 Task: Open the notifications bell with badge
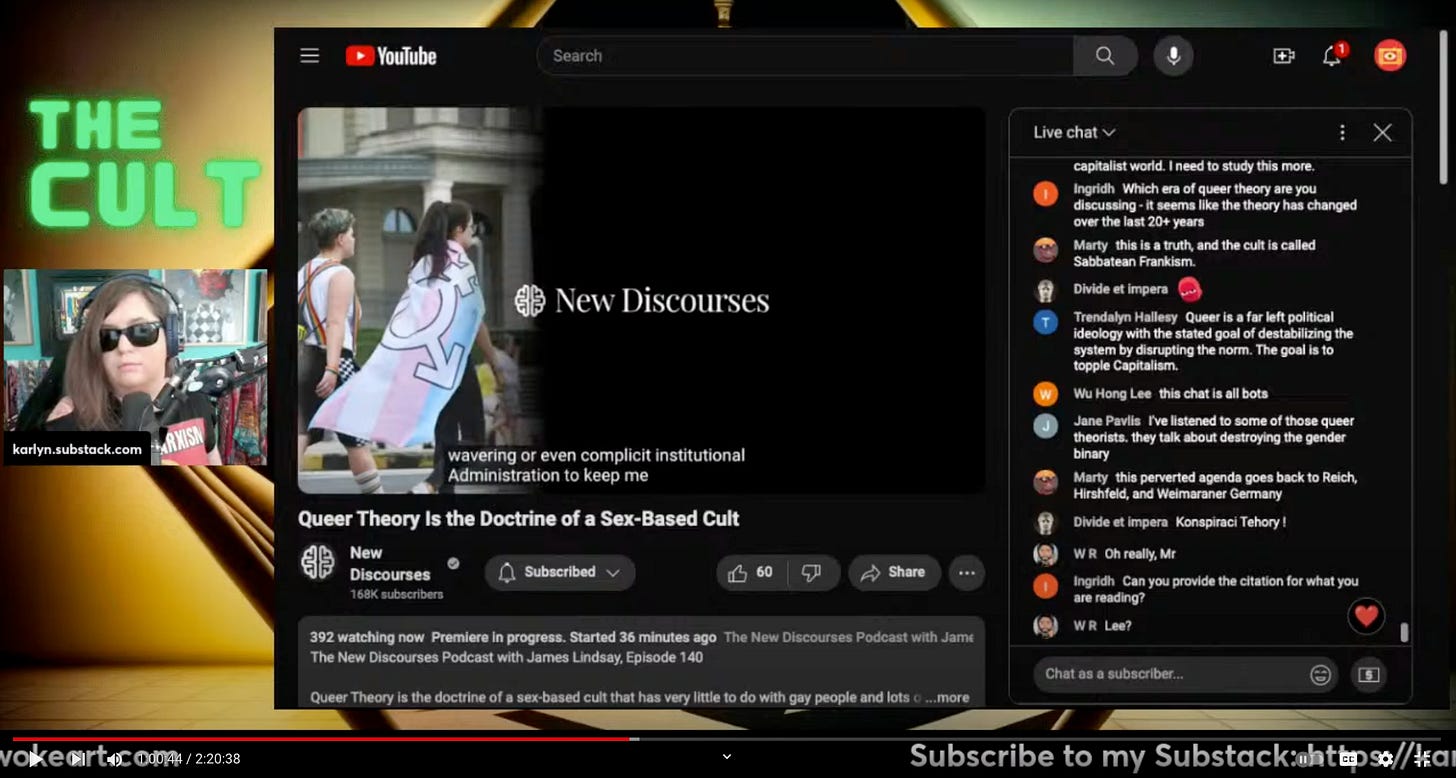tap(1333, 56)
